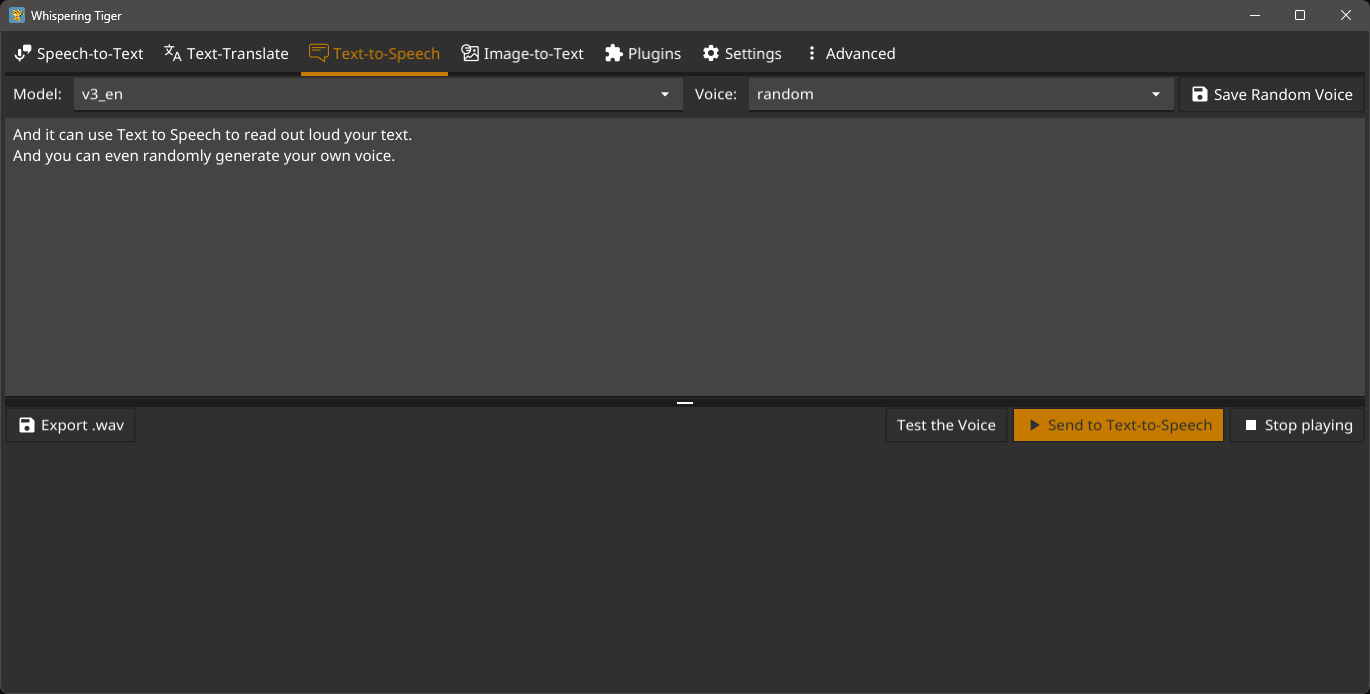Close the Whispering Tiger window
The height and width of the screenshot is (694, 1370).
(1346, 15)
